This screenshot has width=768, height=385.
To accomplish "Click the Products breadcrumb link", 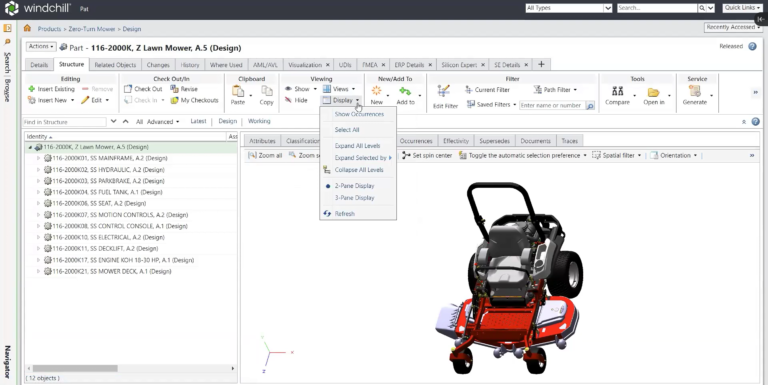I will [49, 29].
